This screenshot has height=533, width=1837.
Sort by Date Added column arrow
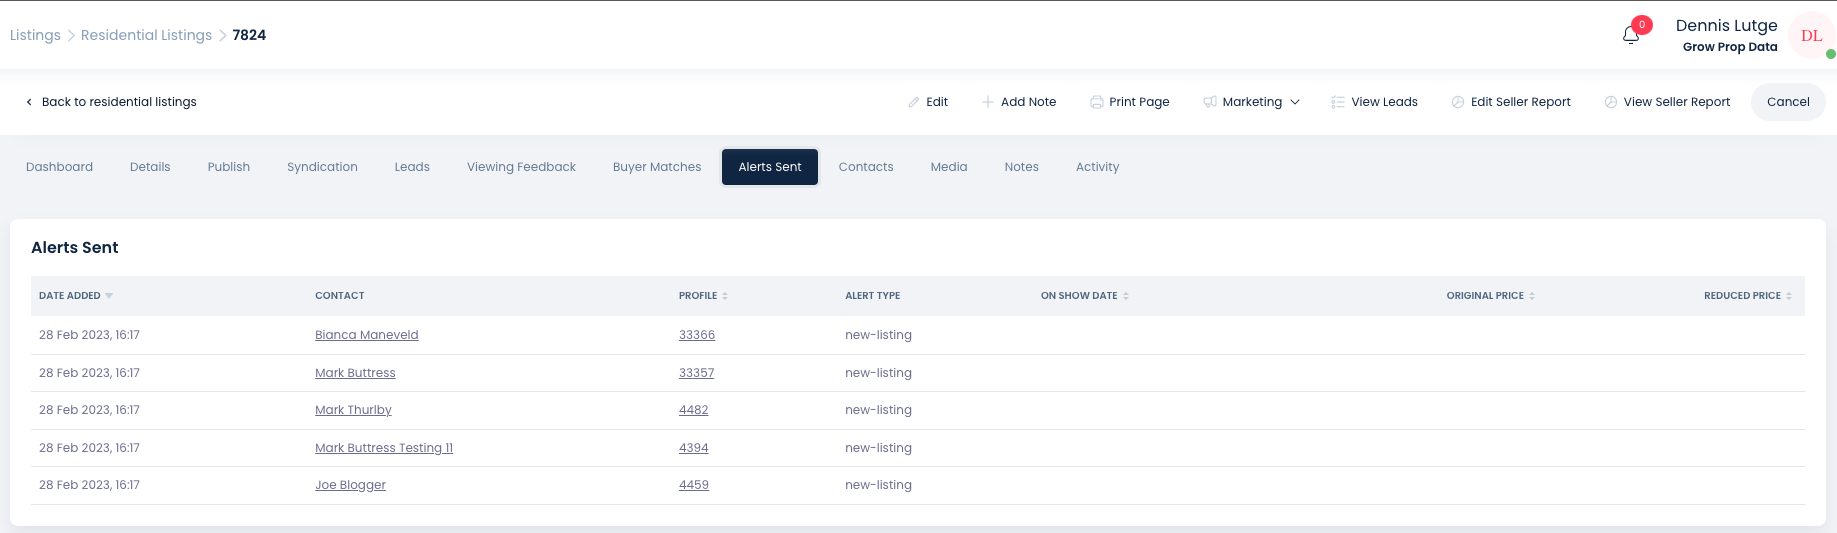point(109,296)
